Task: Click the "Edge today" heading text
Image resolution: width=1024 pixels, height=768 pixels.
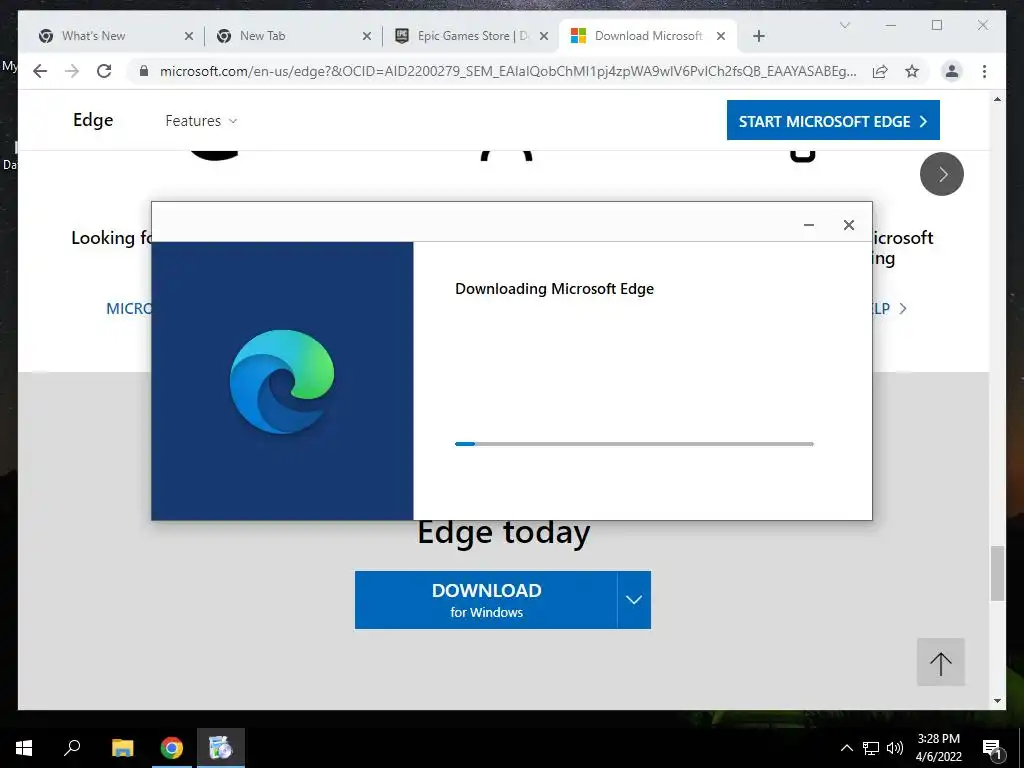Action: pos(504,532)
